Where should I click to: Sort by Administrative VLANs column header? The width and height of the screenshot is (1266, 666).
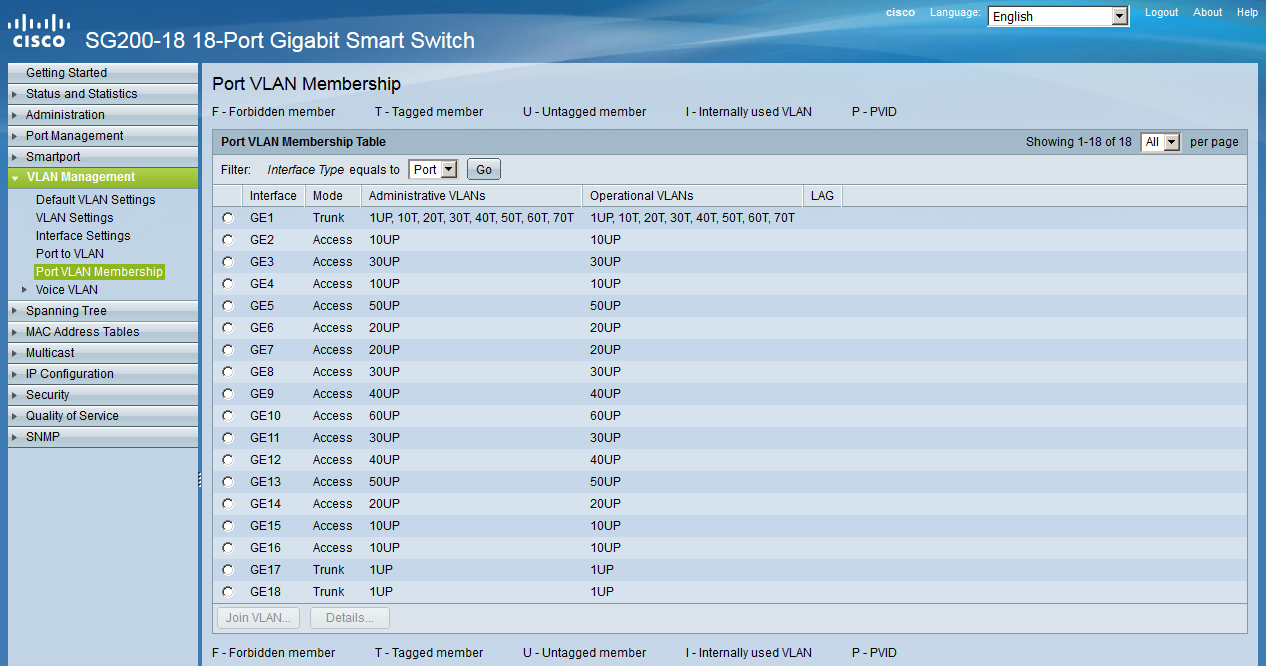click(427, 196)
